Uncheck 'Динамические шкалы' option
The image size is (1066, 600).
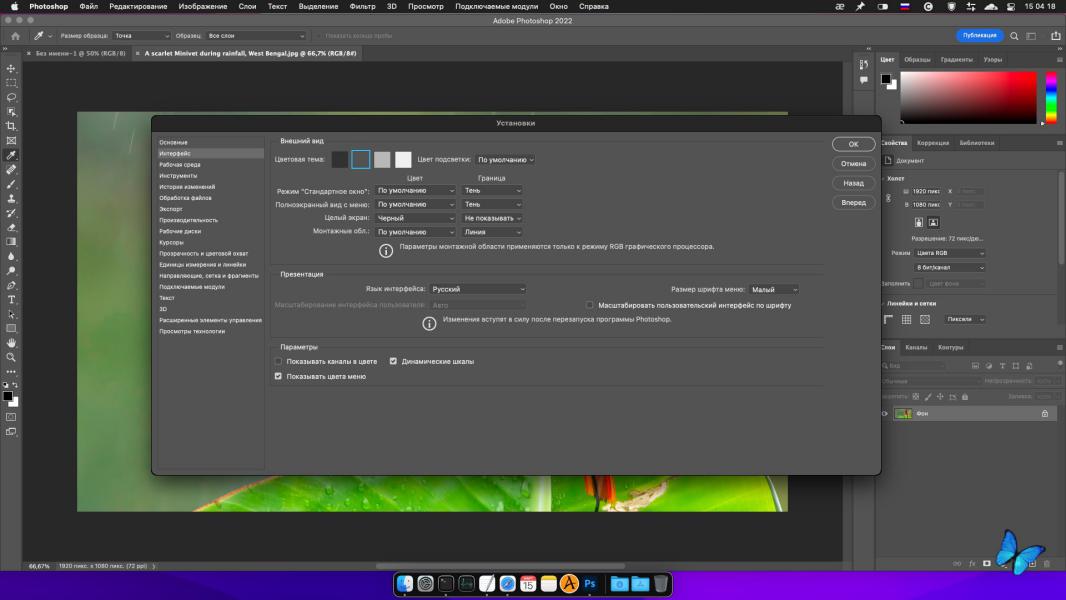tap(393, 361)
